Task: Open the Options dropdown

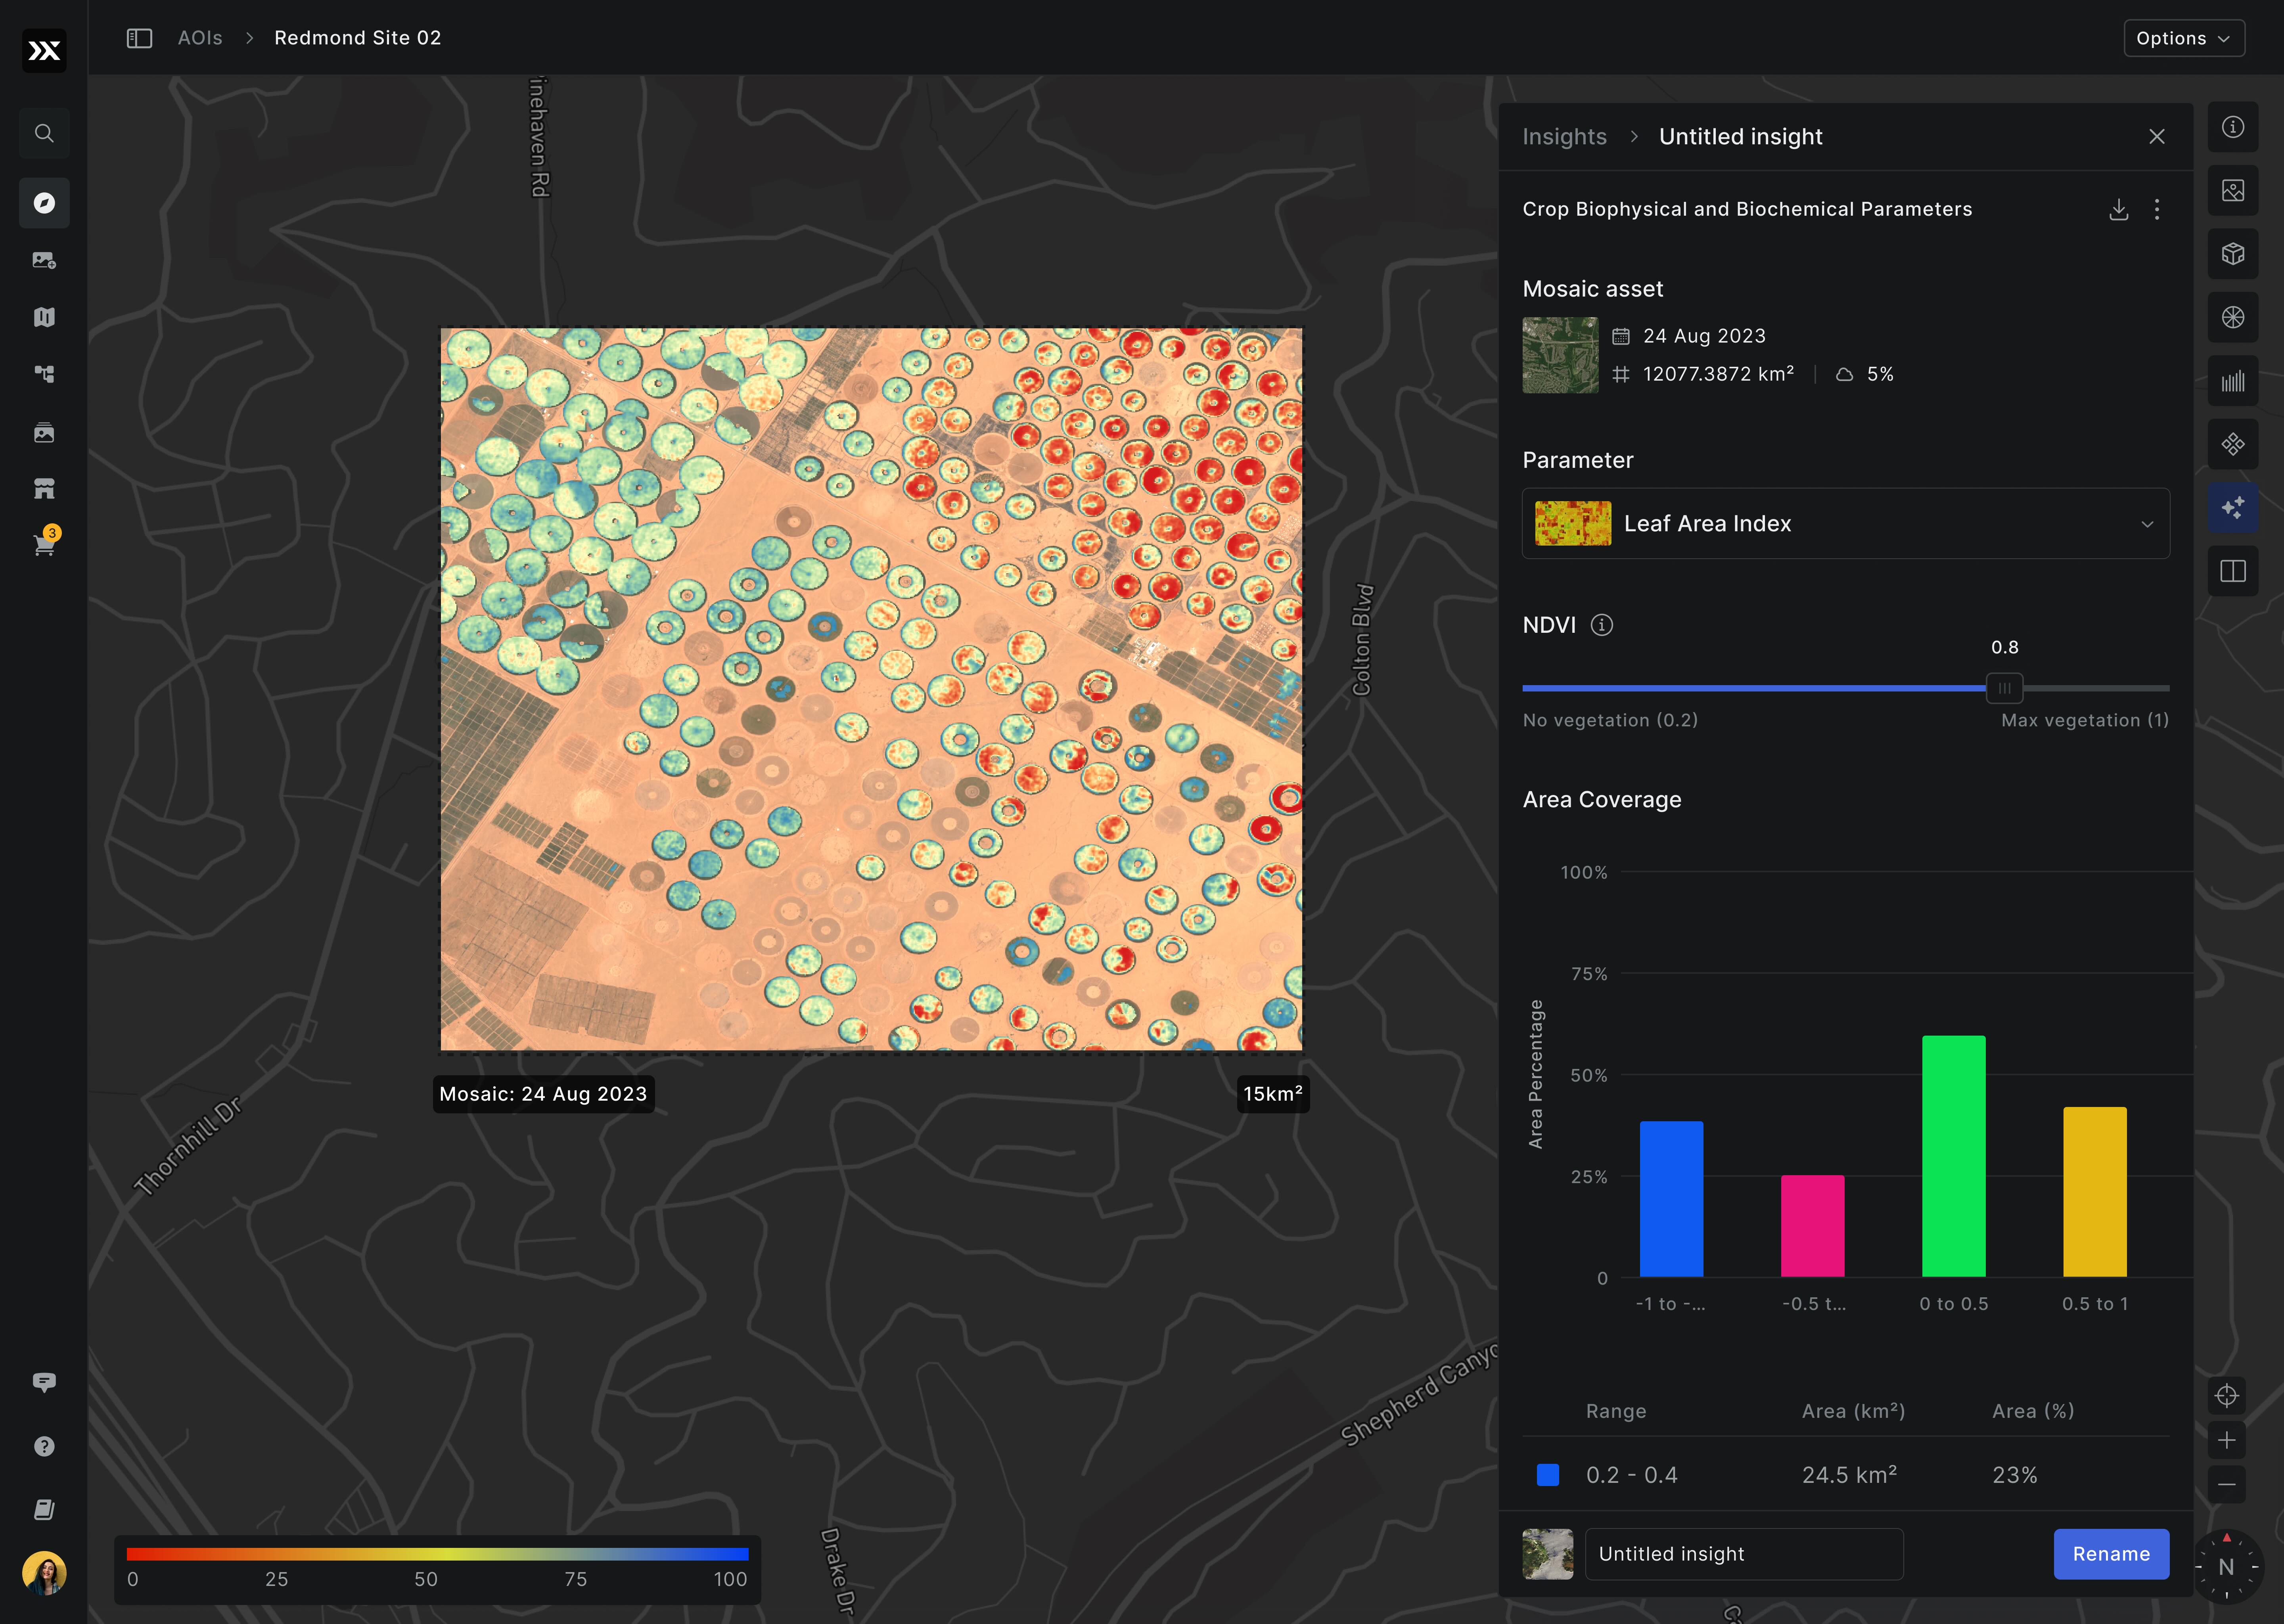Action: (x=2184, y=38)
